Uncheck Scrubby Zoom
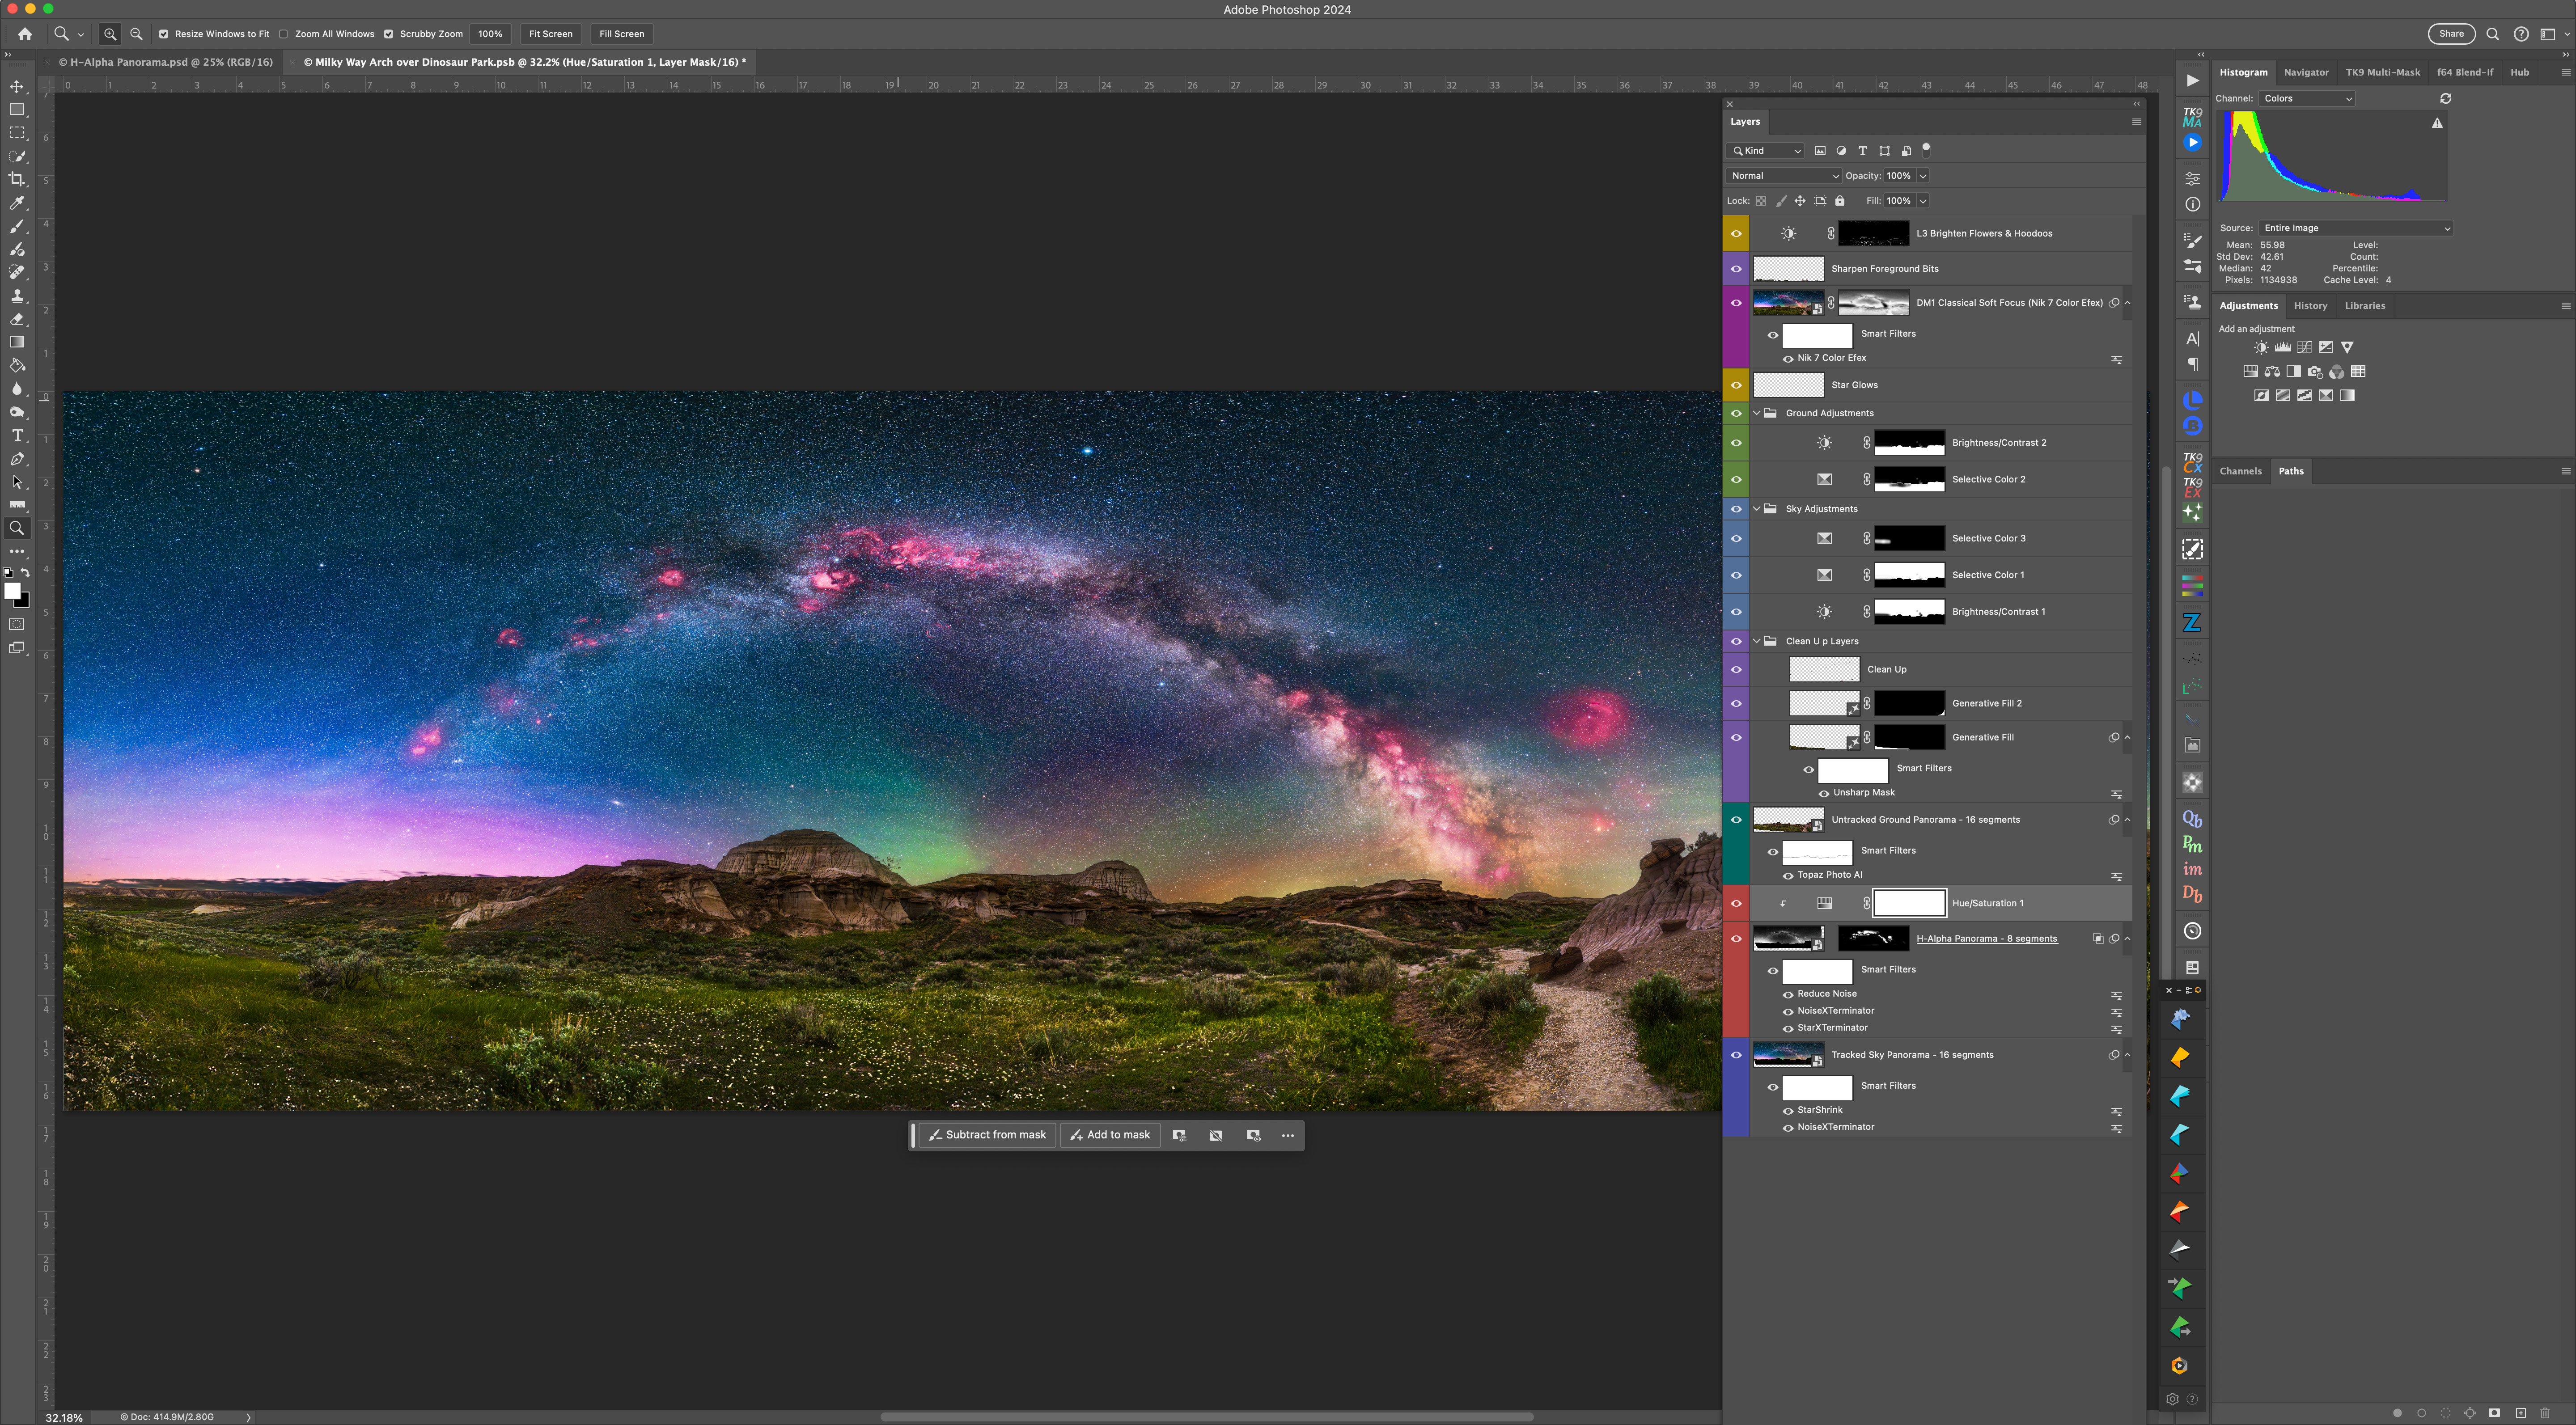 click(x=389, y=34)
